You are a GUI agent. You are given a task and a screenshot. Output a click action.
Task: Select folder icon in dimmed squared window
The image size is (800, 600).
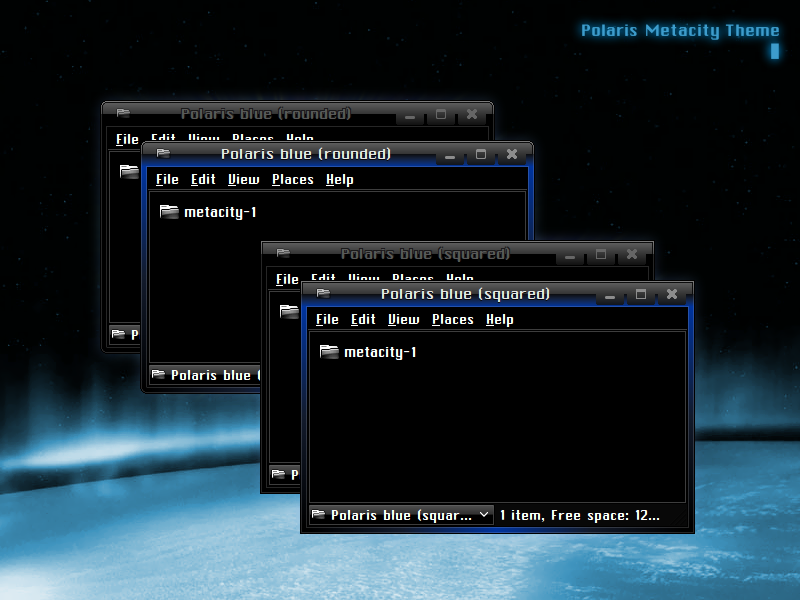pyautogui.click(x=289, y=311)
